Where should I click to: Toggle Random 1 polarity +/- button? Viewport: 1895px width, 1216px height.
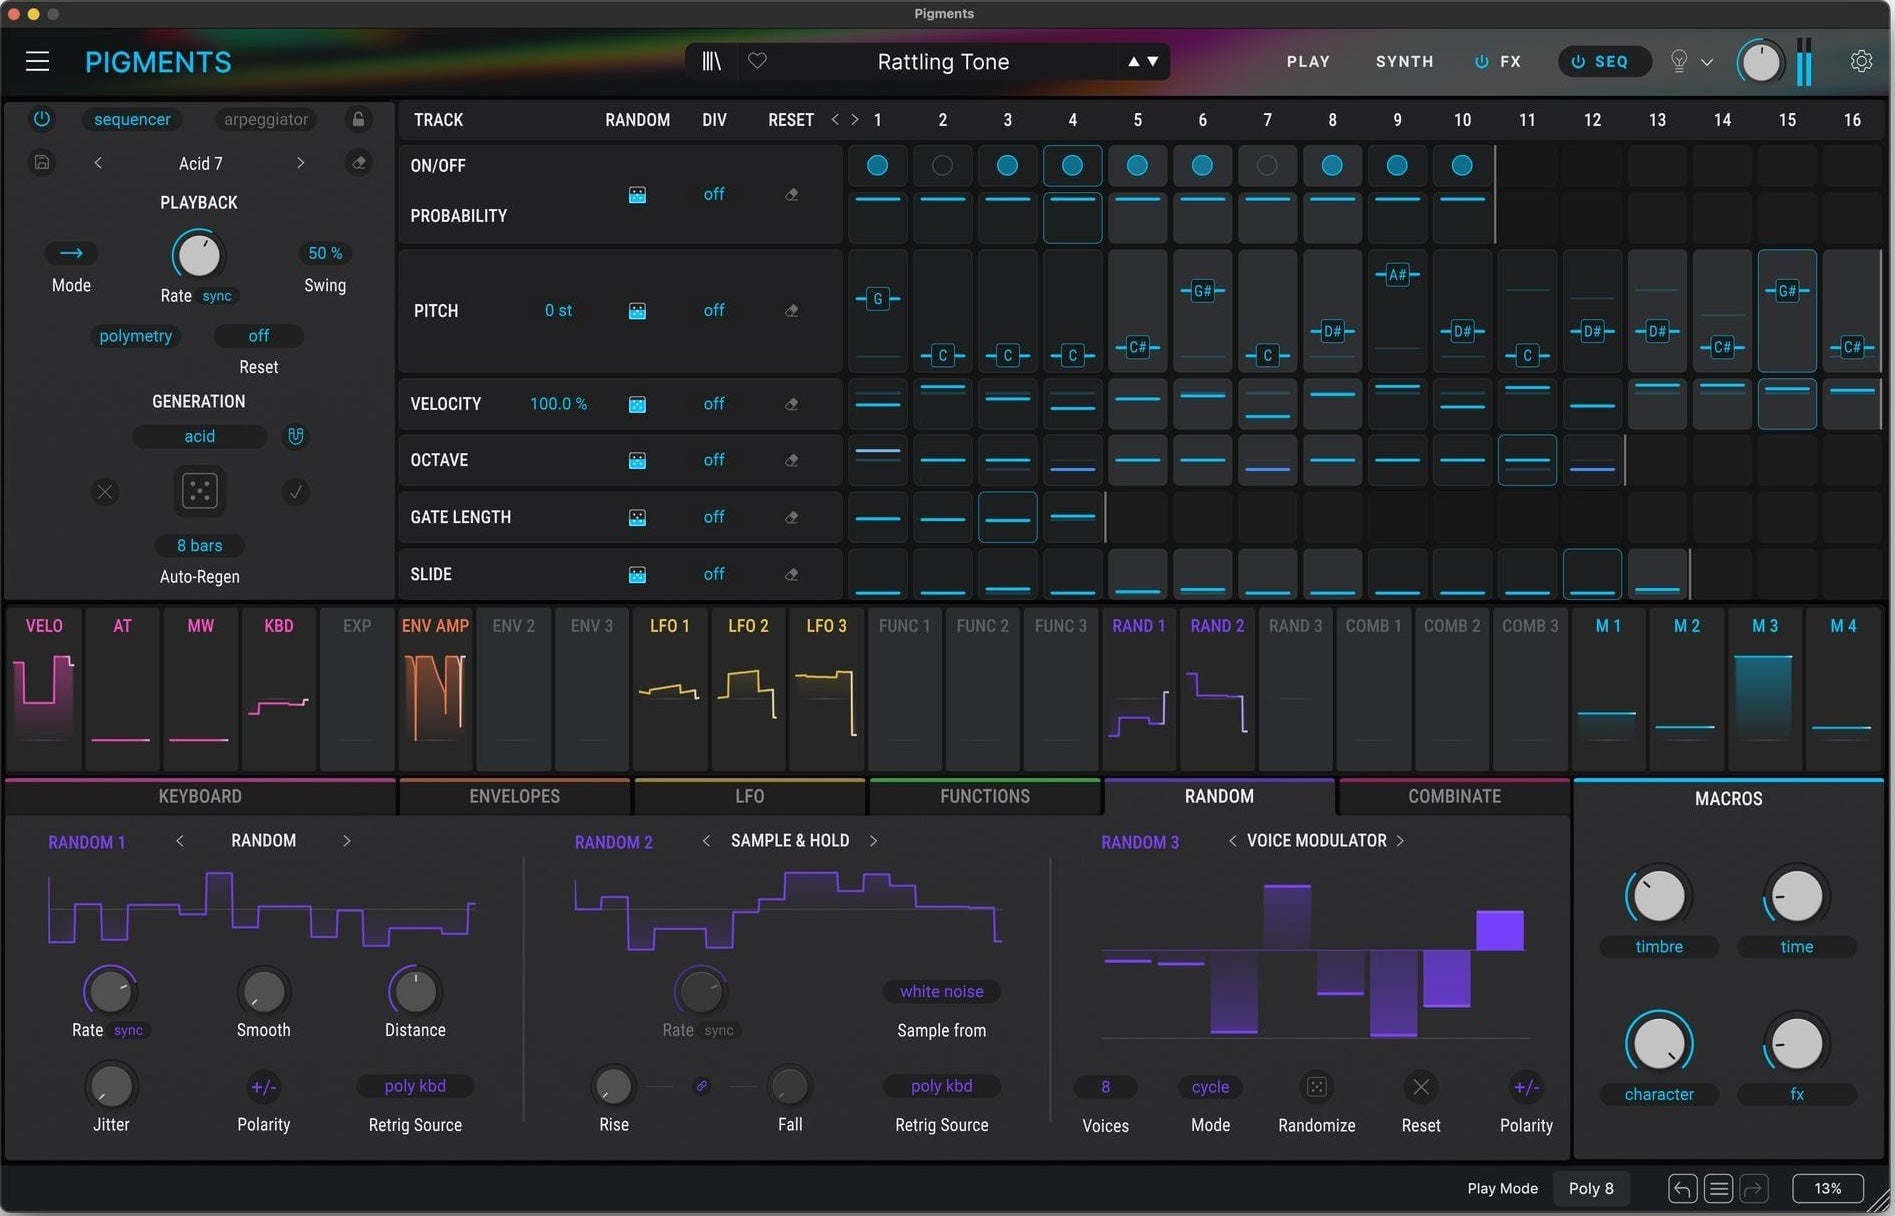(x=263, y=1086)
